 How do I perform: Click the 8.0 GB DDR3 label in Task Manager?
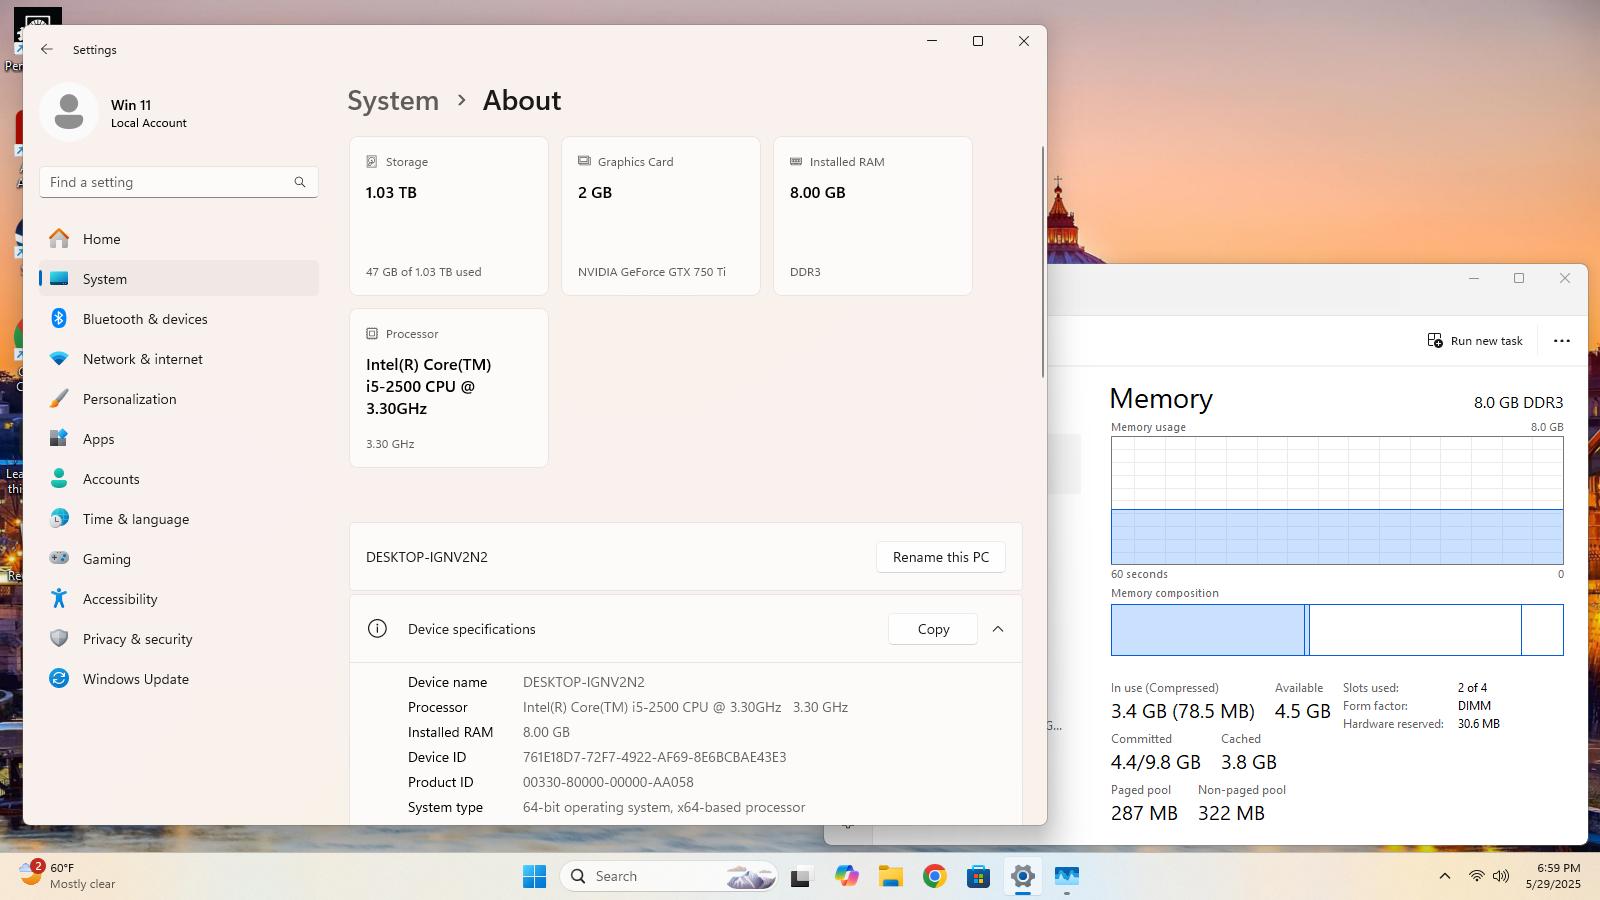pyautogui.click(x=1518, y=402)
